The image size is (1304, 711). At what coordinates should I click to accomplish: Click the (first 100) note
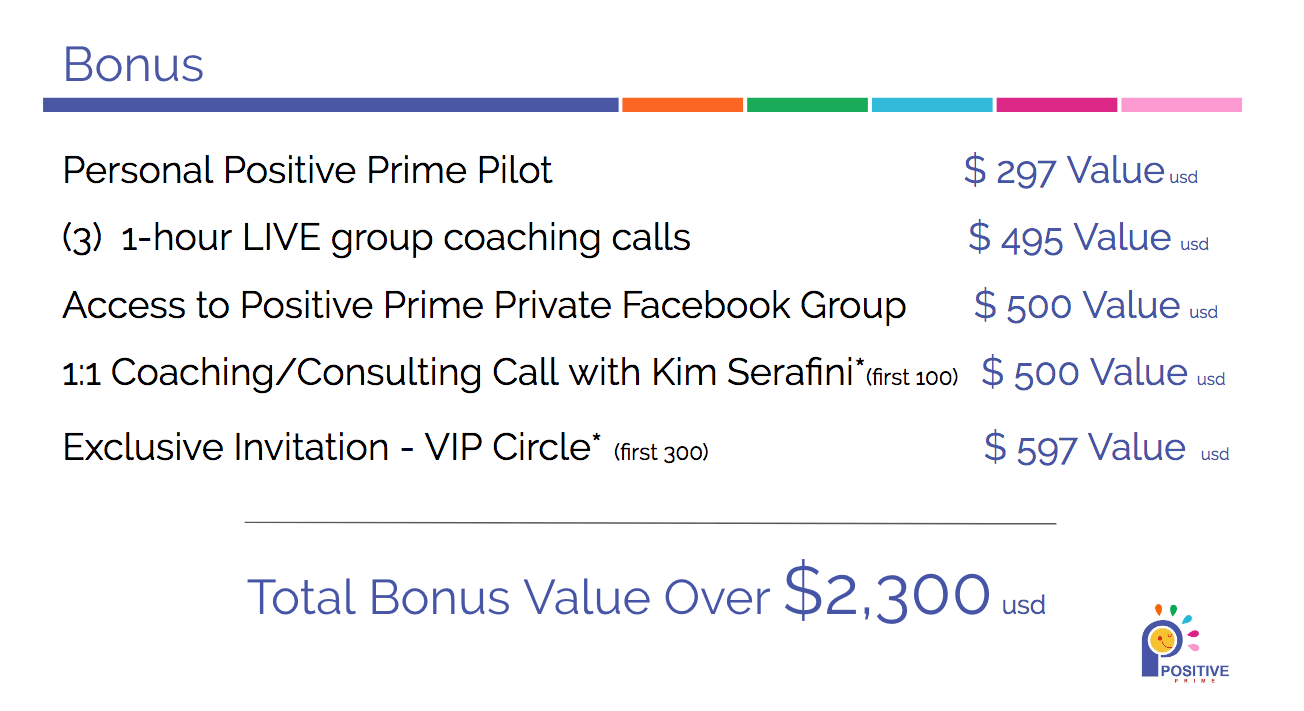(x=912, y=378)
